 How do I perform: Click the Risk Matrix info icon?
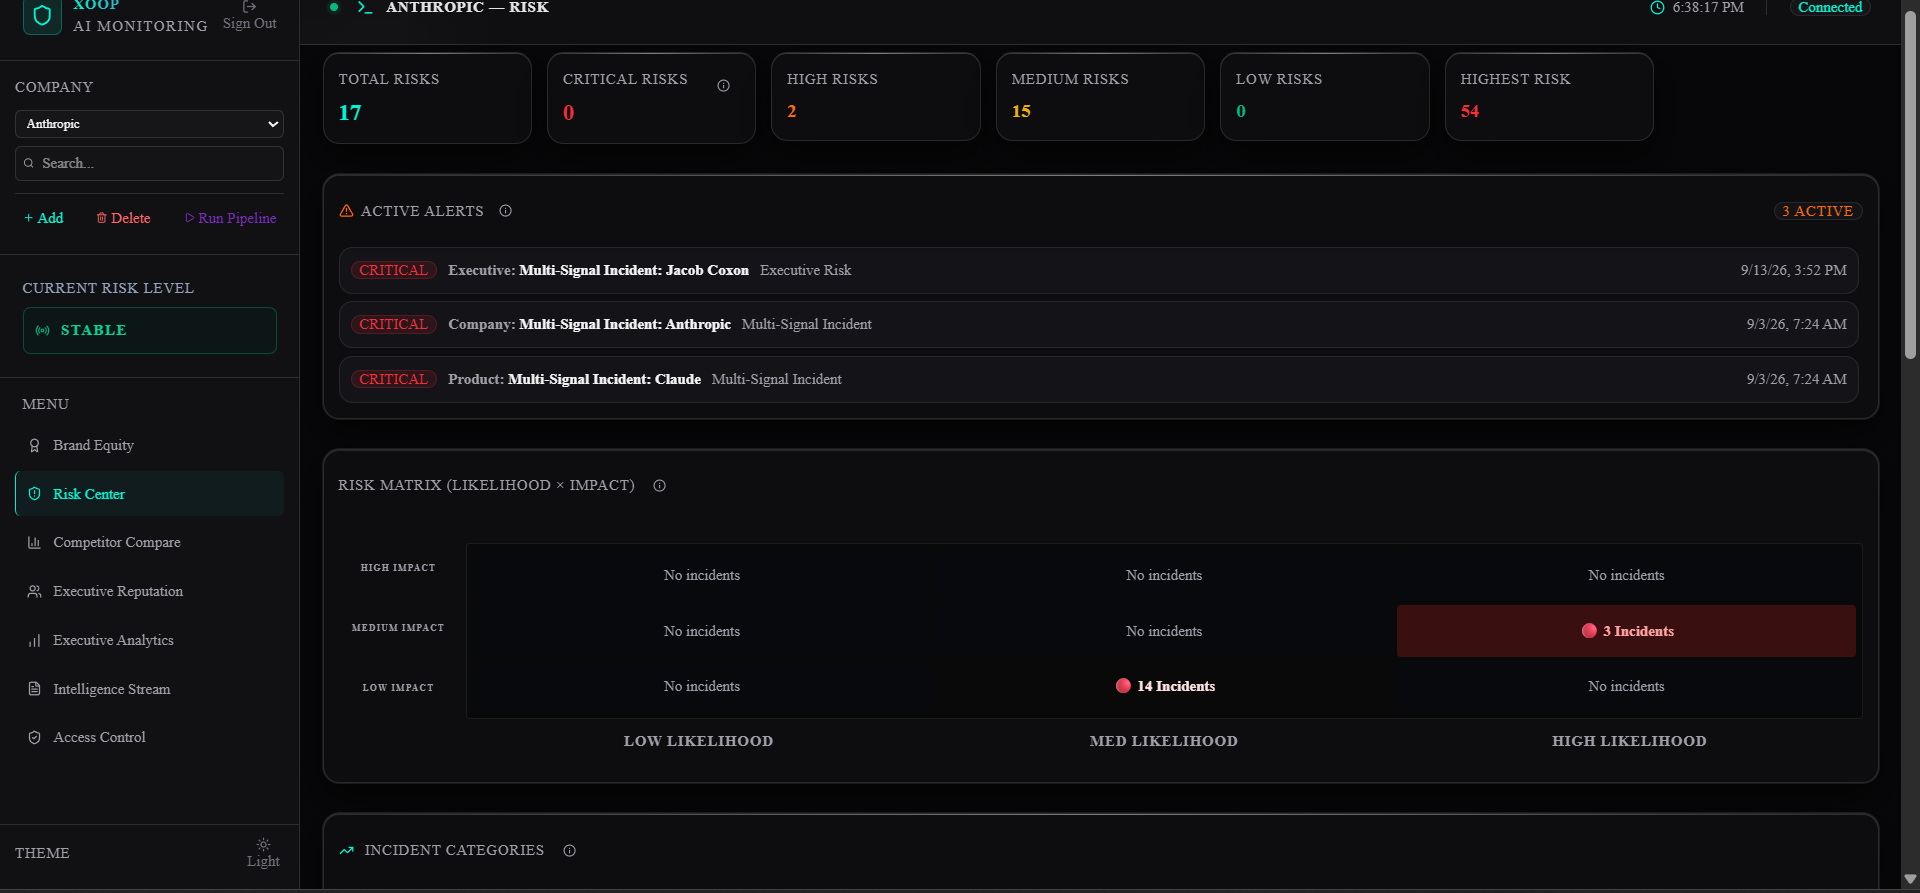pyautogui.click(x=660, y=486)
